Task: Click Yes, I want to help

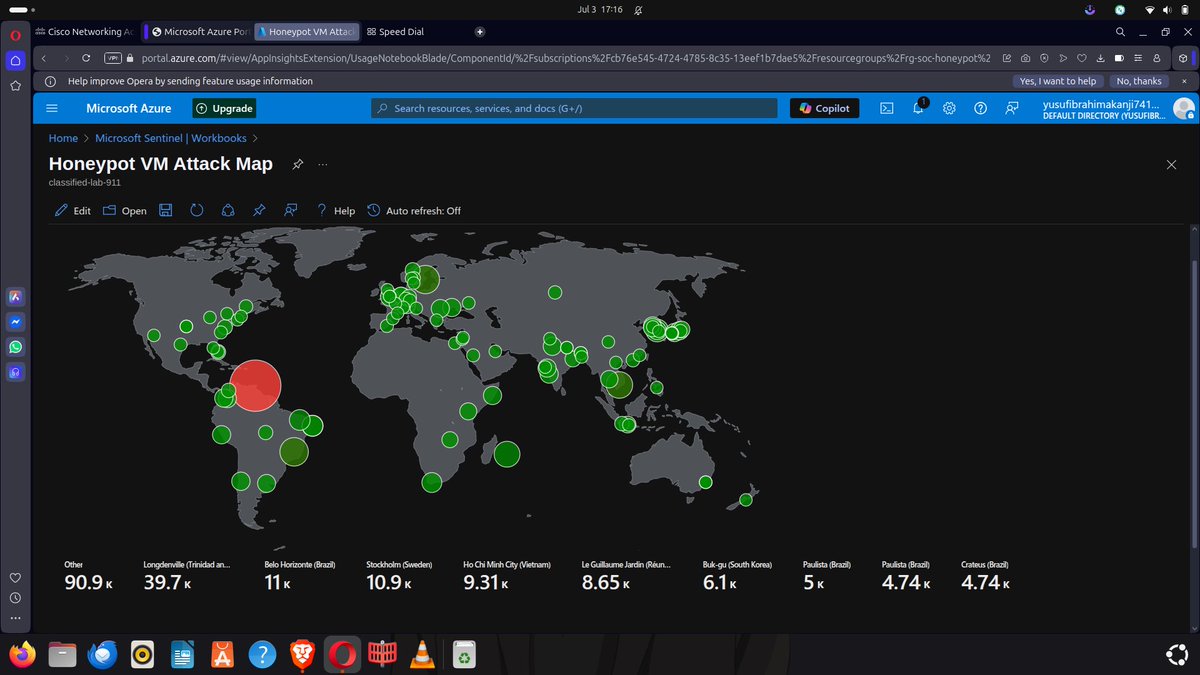Action: tap(1058, 81)
